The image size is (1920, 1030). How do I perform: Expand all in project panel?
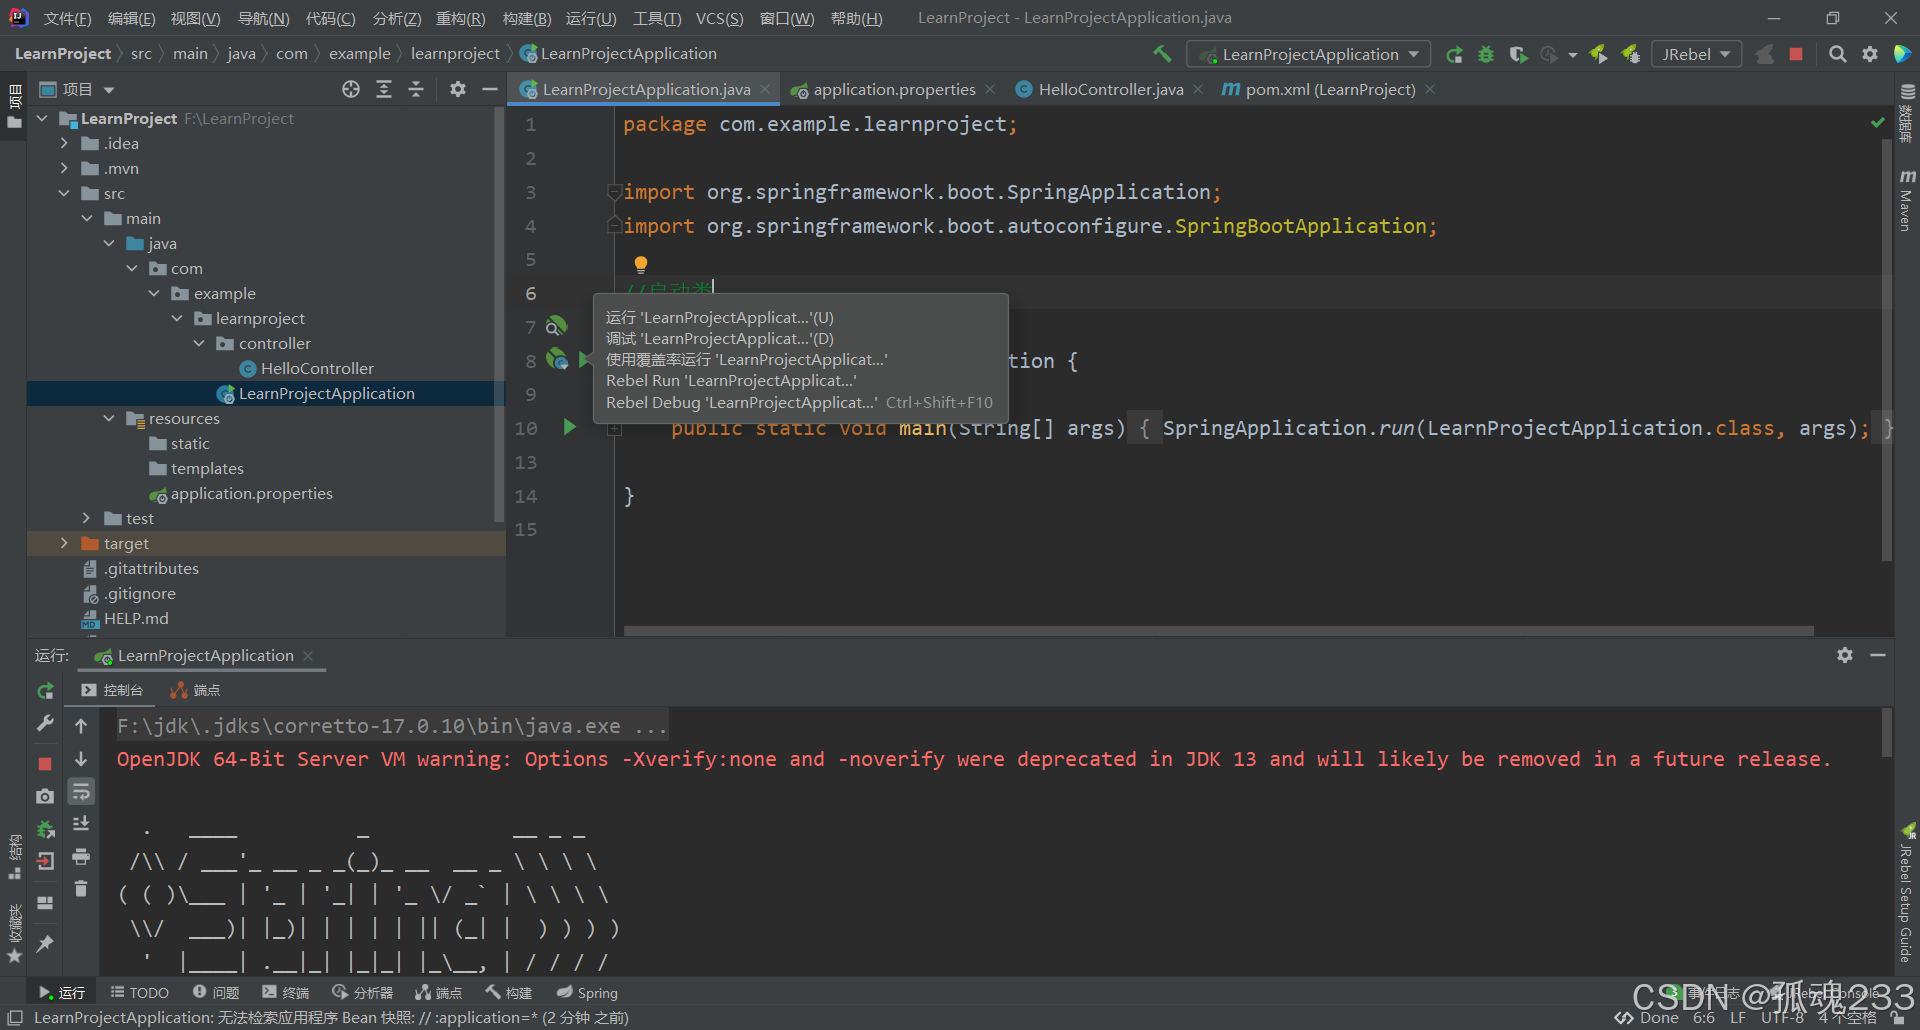[384, 90]
